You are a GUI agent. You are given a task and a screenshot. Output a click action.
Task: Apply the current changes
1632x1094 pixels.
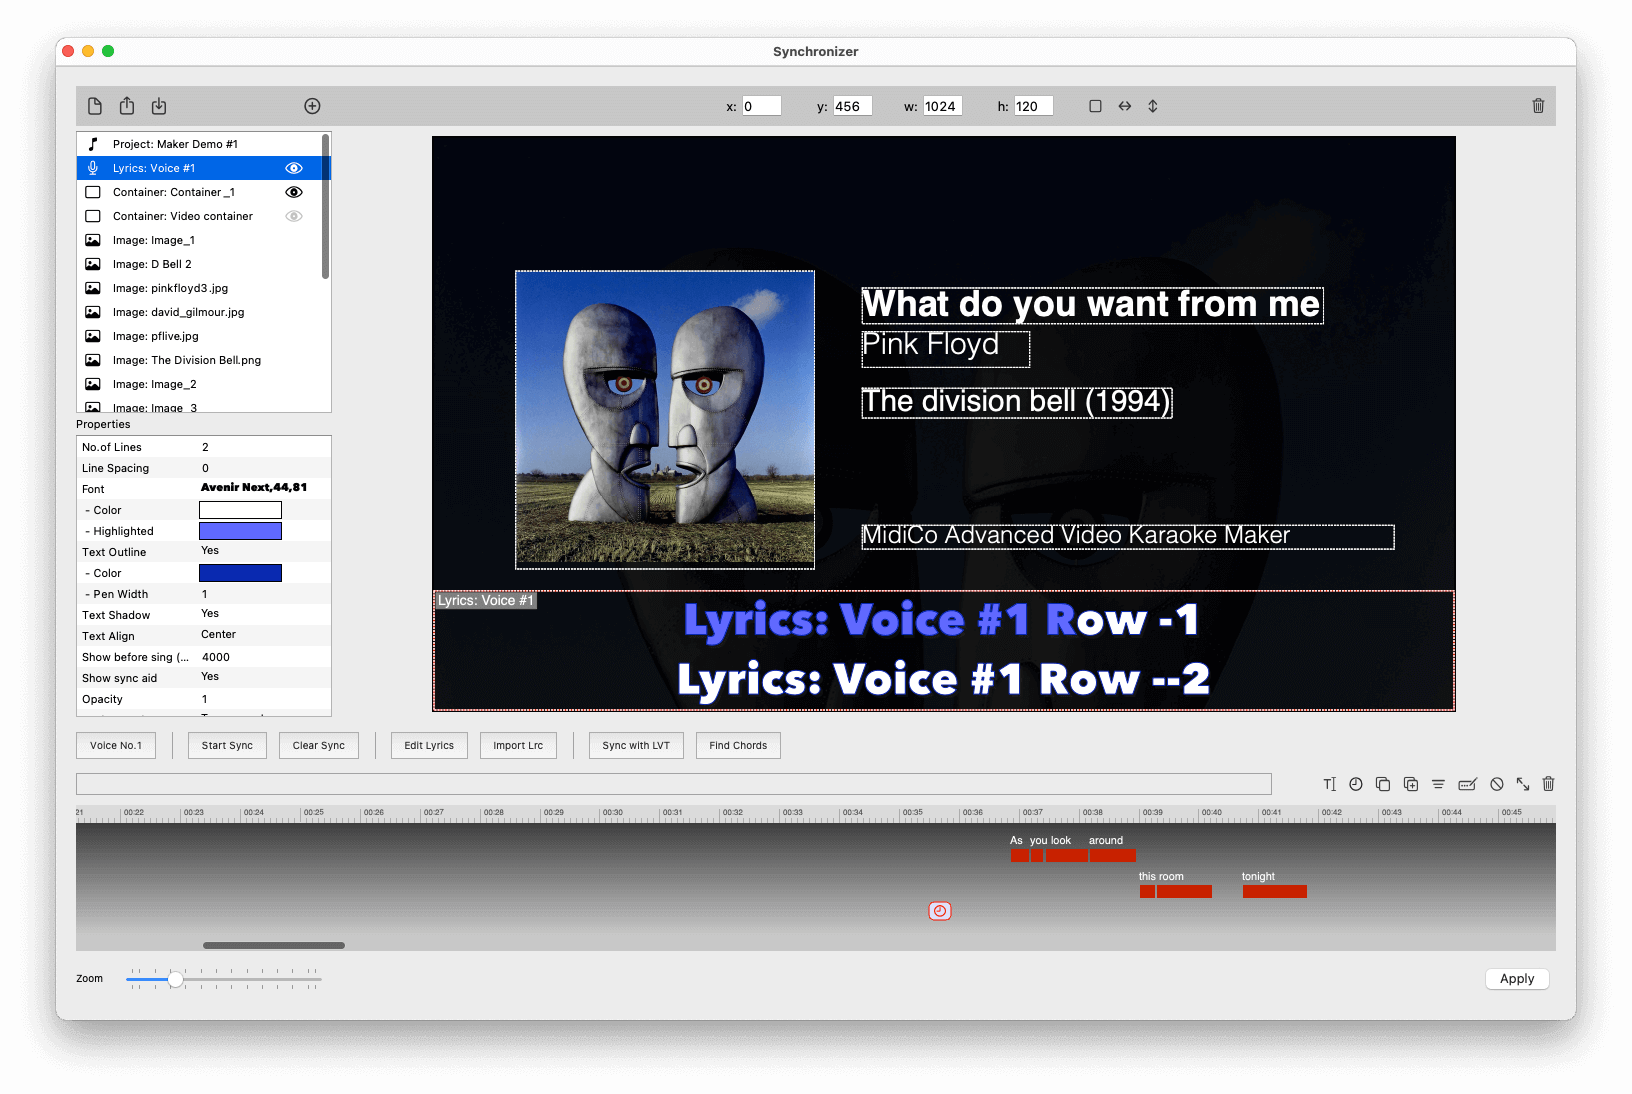(1516, 979)
